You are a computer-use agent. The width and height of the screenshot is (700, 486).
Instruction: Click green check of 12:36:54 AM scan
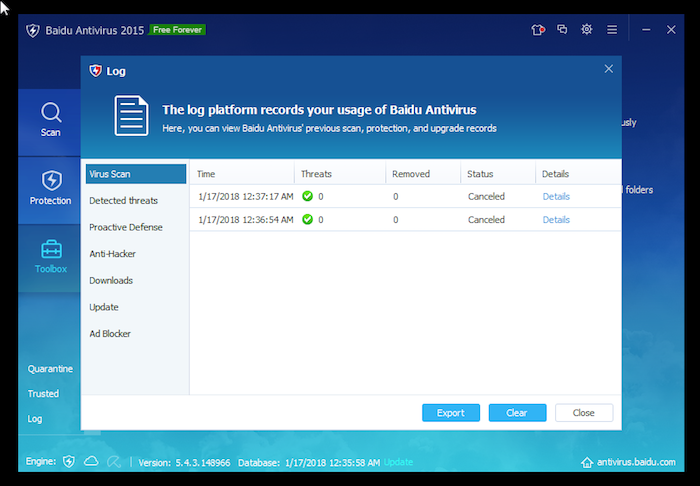(x=307, y=219)
